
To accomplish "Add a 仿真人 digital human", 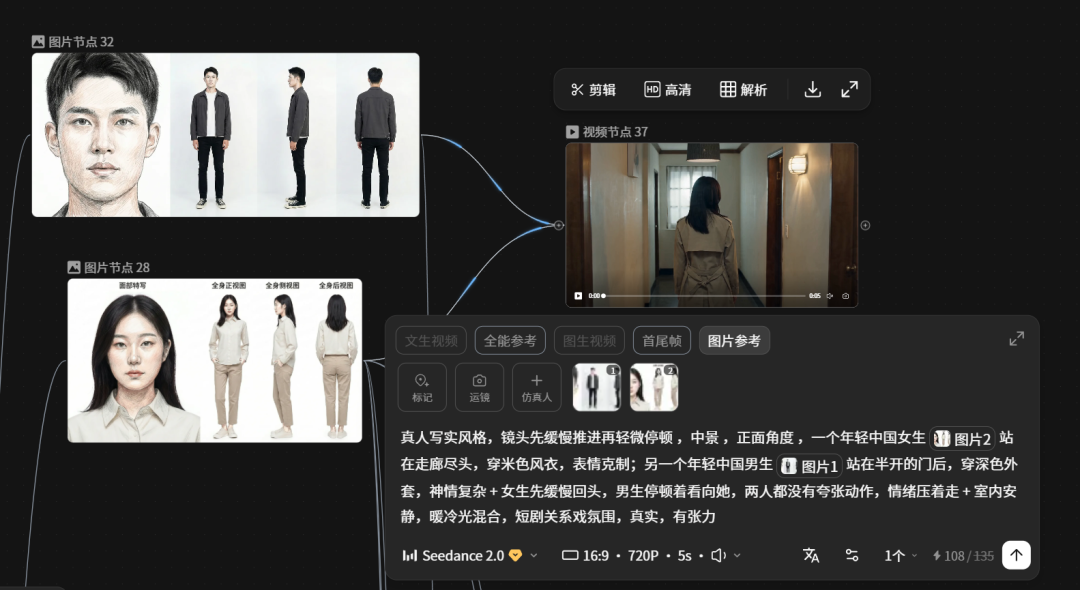I will (x=536, y=387).
